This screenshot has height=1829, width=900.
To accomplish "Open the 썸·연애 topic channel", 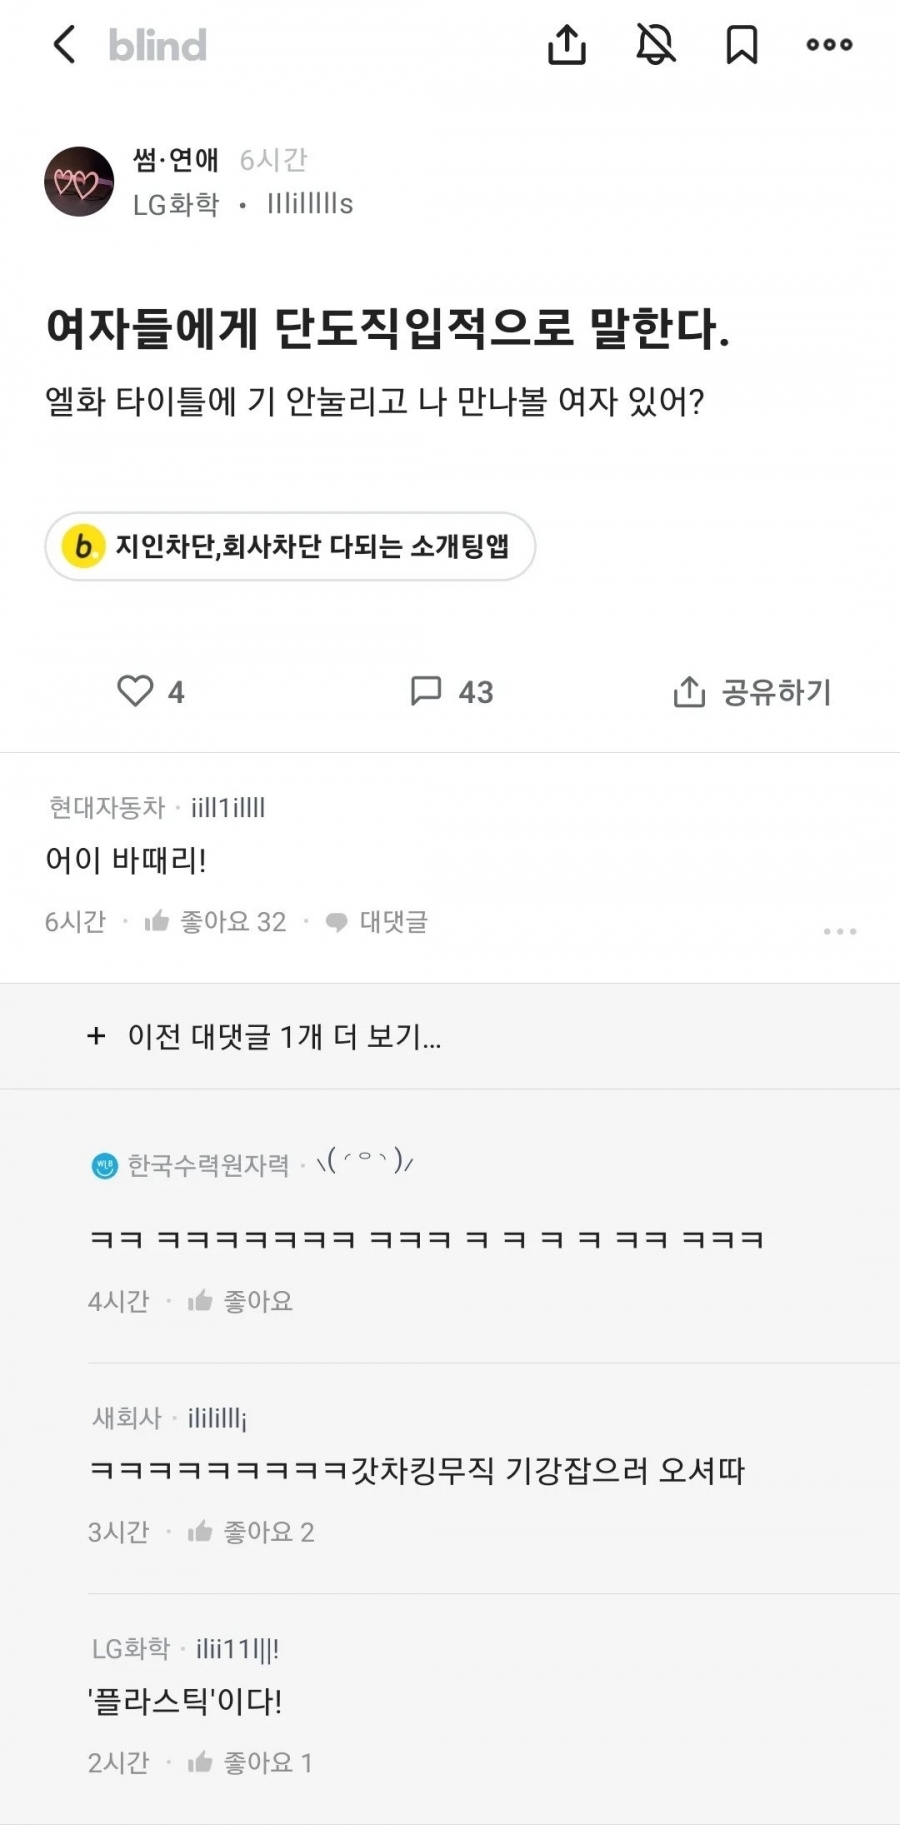I will [176, 160].
